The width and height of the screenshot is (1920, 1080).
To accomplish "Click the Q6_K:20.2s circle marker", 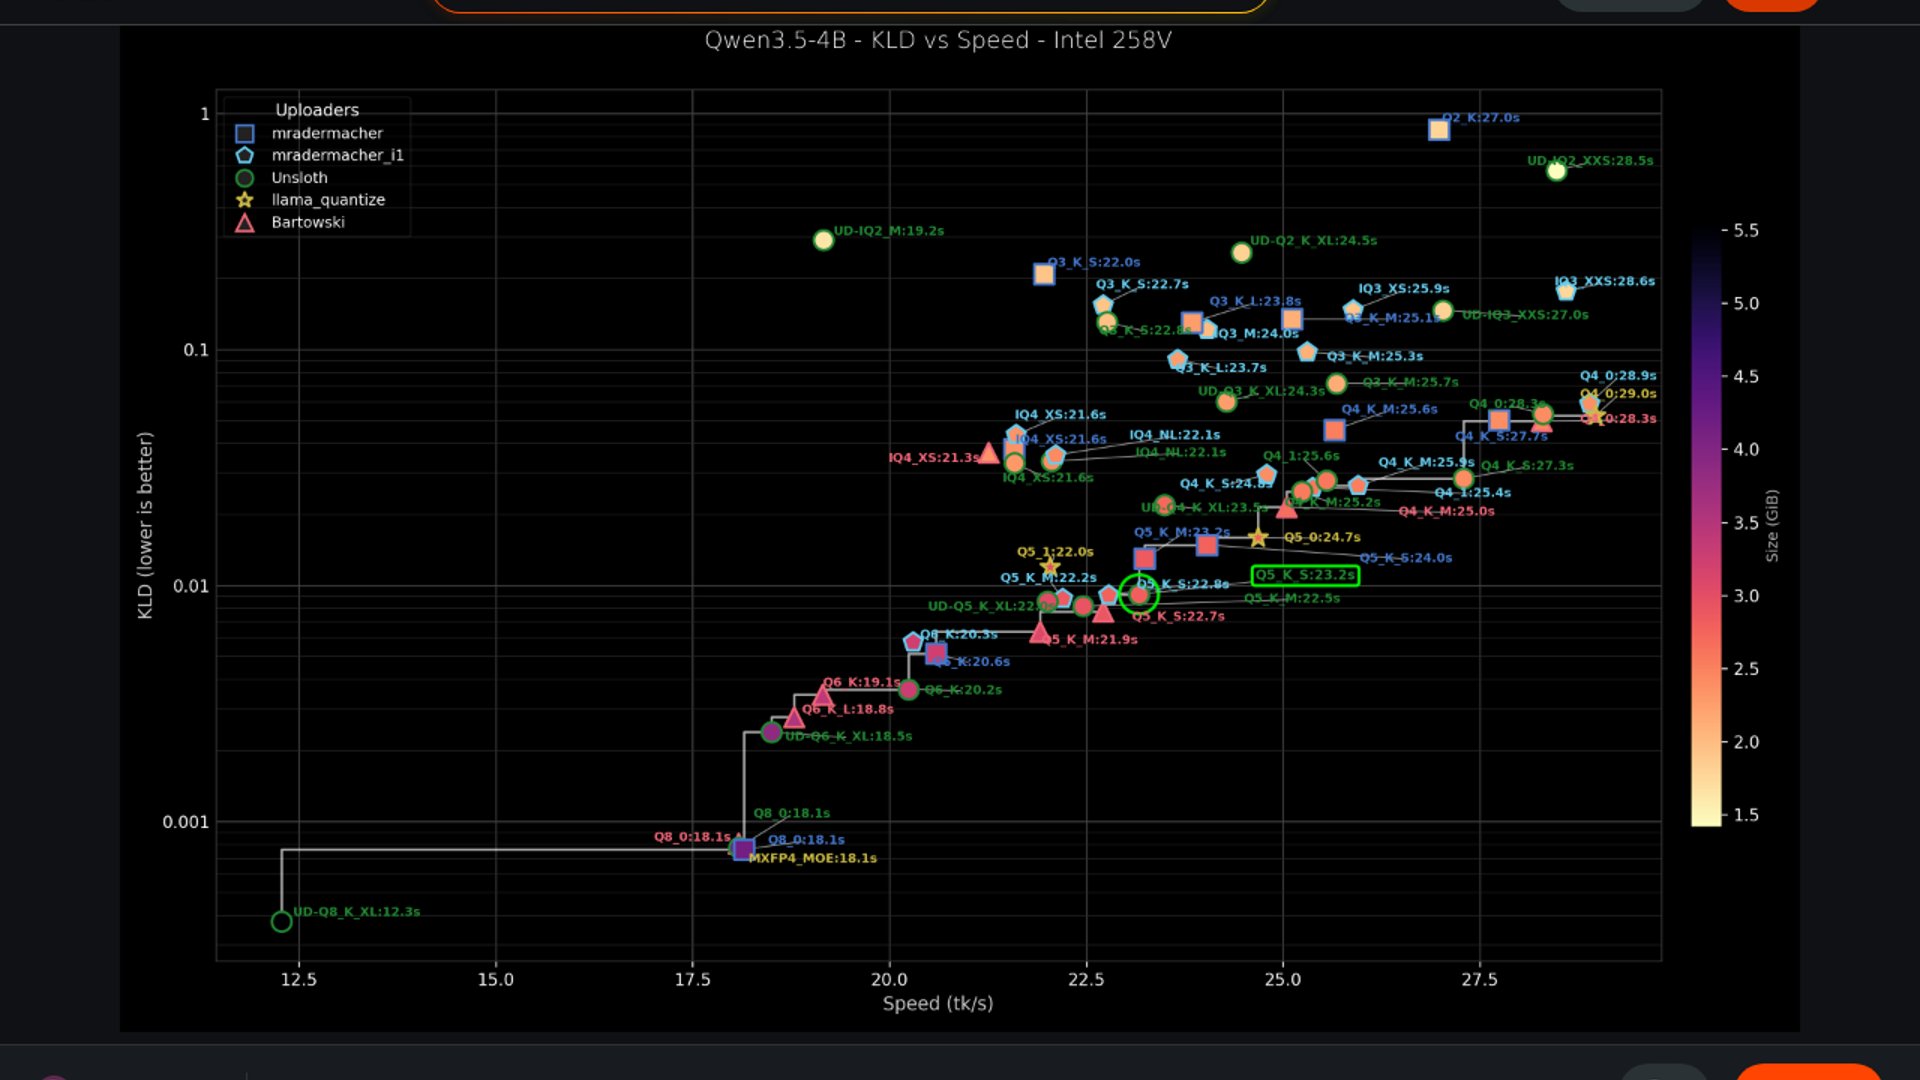I will coord(908,689).
